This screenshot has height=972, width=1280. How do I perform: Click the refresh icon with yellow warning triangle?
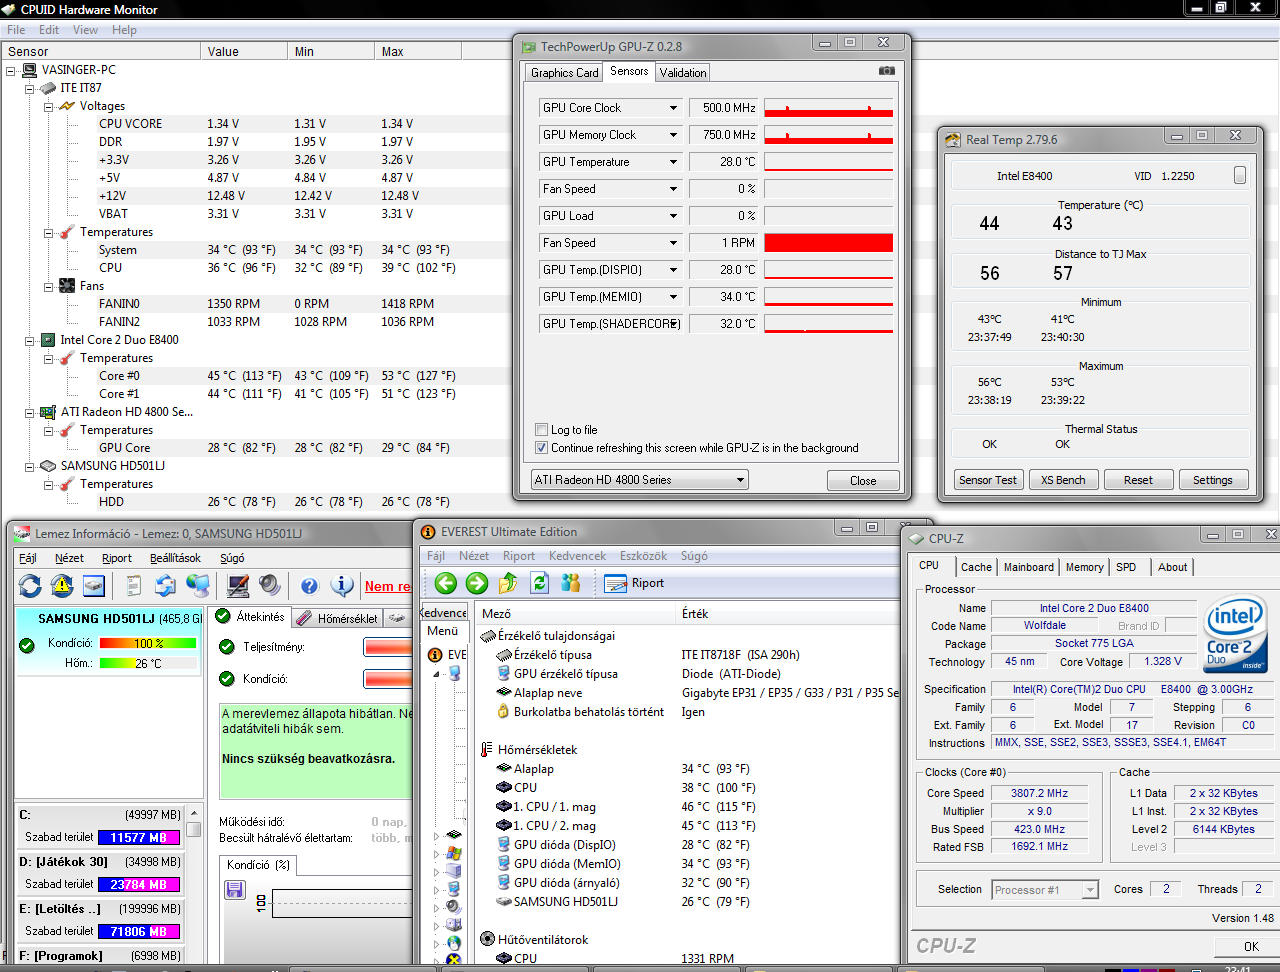pyautogui.click(x=62, y=585)
